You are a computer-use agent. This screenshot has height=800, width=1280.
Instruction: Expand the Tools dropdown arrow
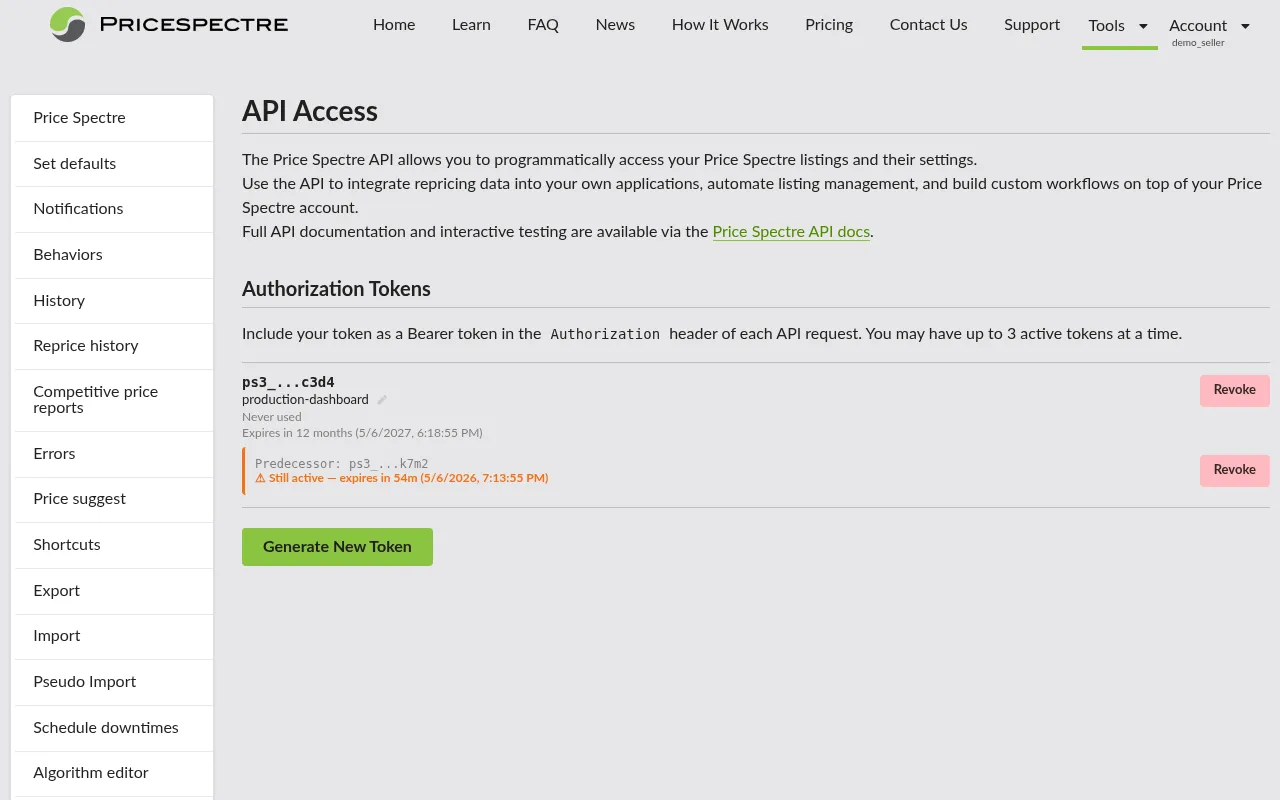[1143, 26]
